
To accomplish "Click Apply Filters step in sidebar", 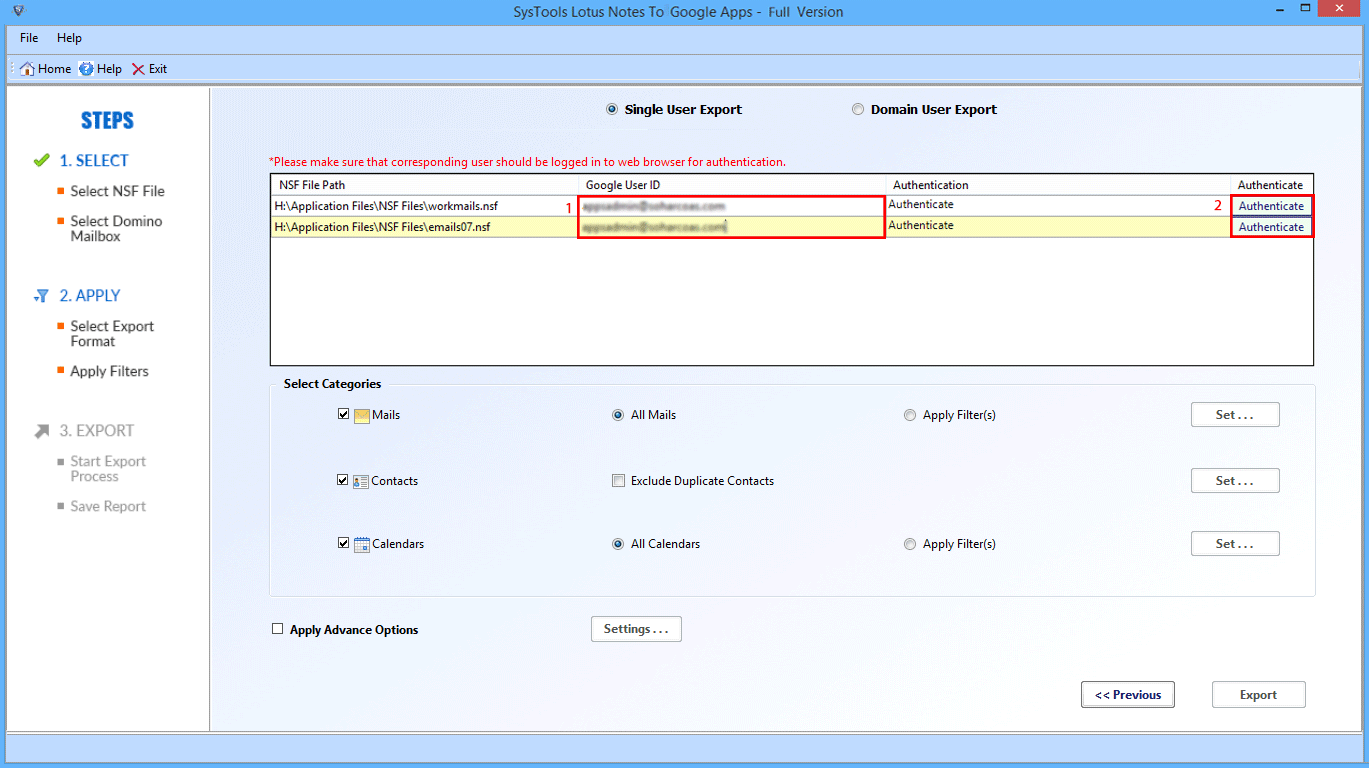I will click(x=109, y=371).
